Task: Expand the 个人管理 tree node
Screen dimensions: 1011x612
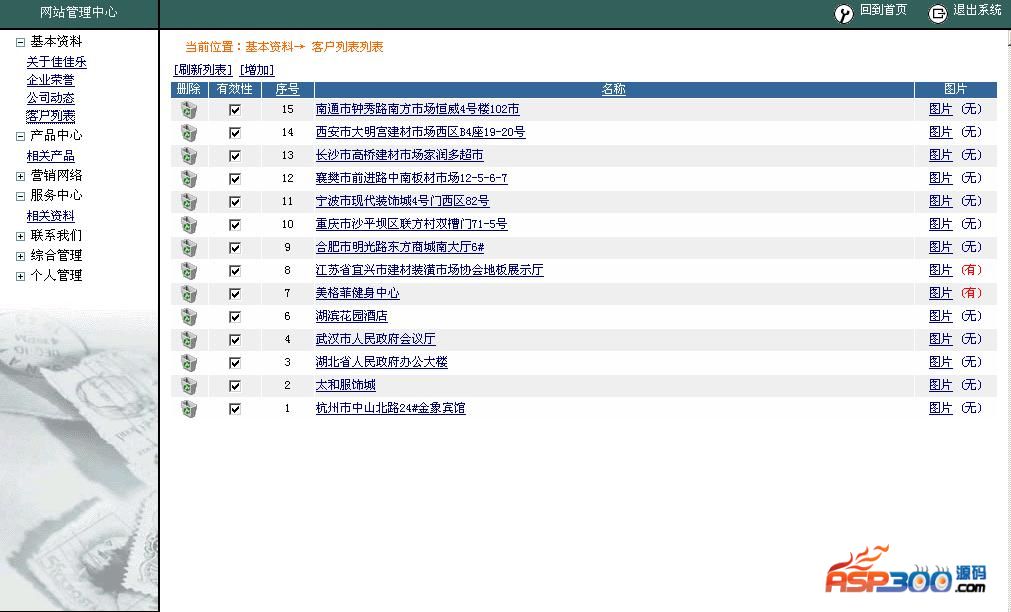Action: pyautogui.click(x=20, y=276)
